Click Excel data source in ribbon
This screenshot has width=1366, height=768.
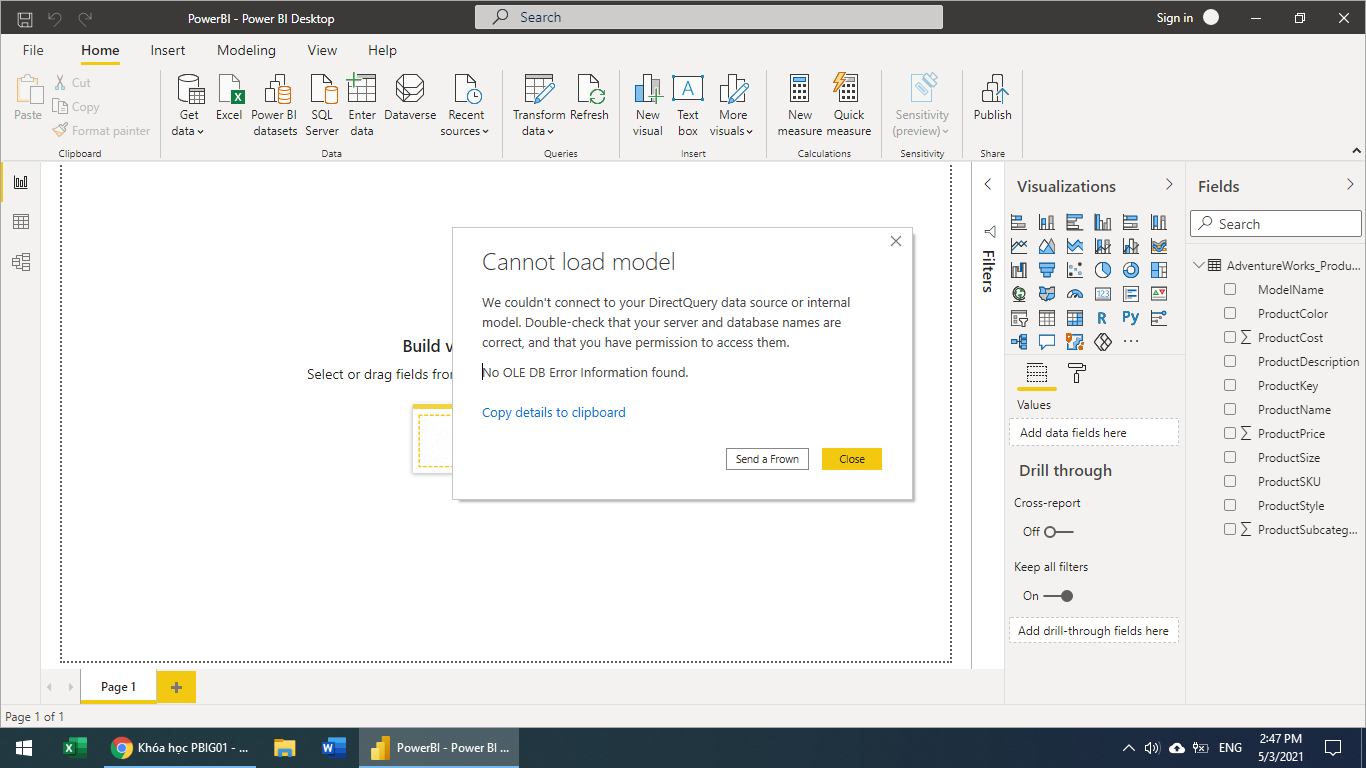tap(229, 99)
